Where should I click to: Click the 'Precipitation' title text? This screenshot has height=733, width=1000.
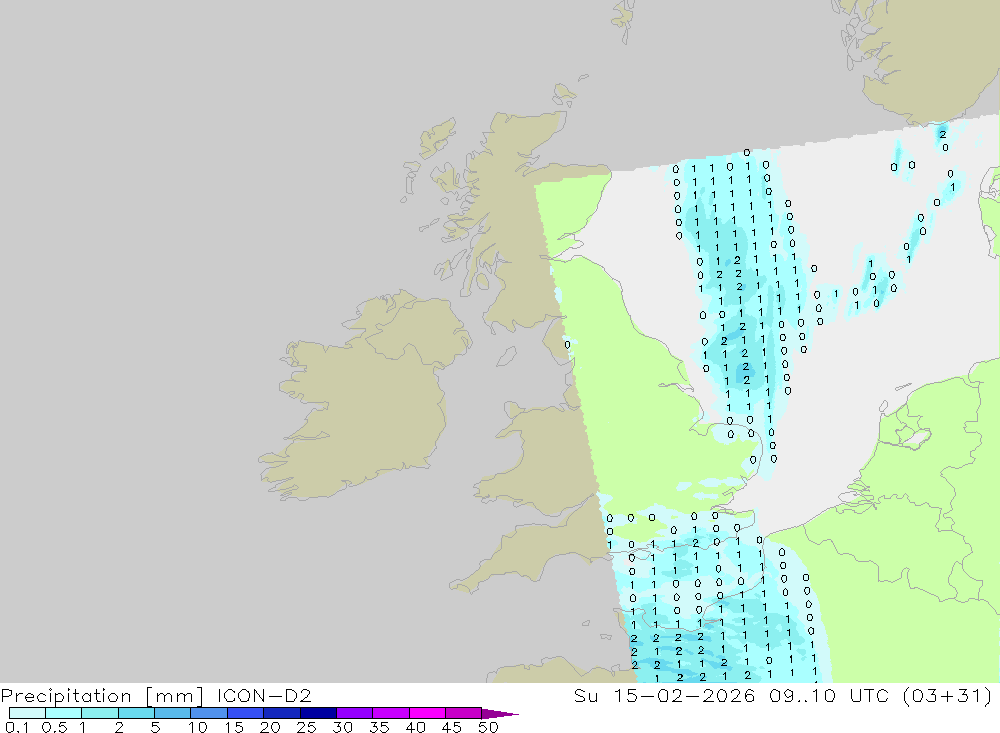coord(66,695)
